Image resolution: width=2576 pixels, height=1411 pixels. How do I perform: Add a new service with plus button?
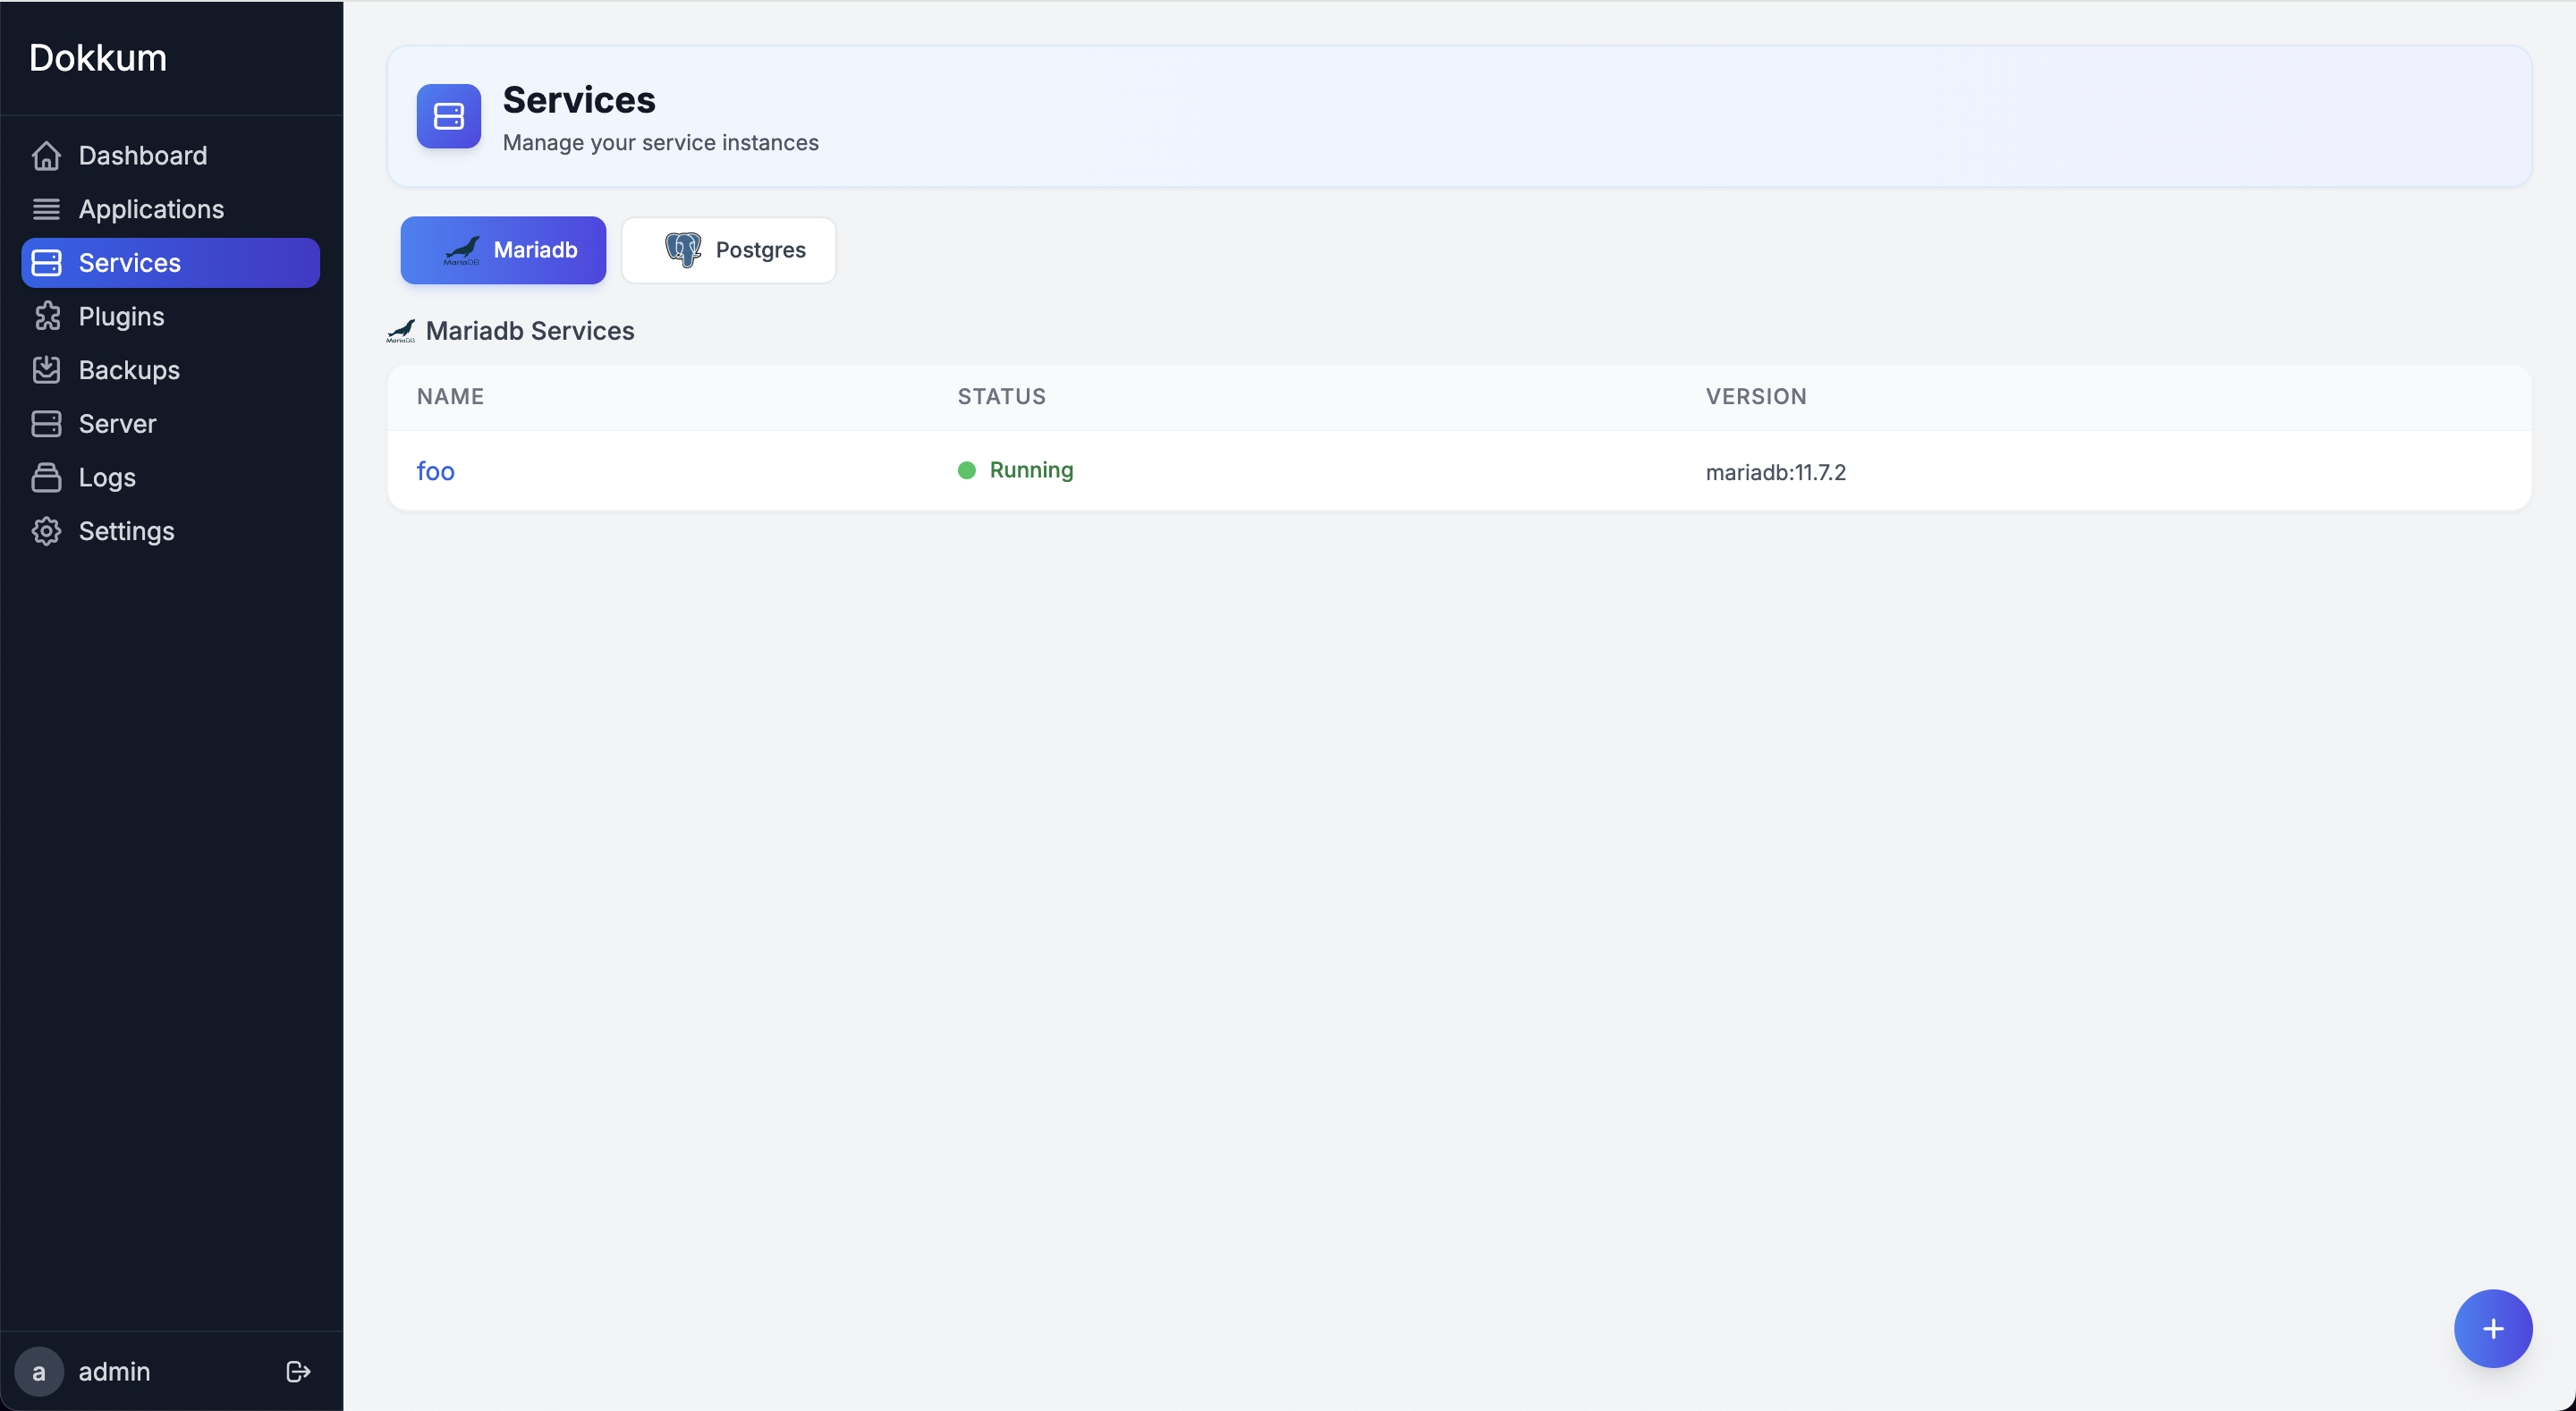pyautogui.click(x=2492, y=1328)
